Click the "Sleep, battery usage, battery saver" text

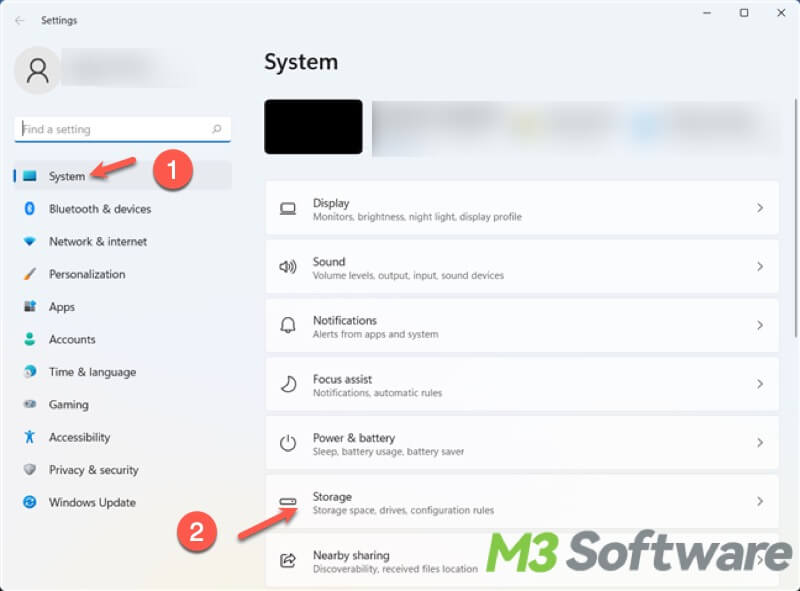click(x=388, y=452)
